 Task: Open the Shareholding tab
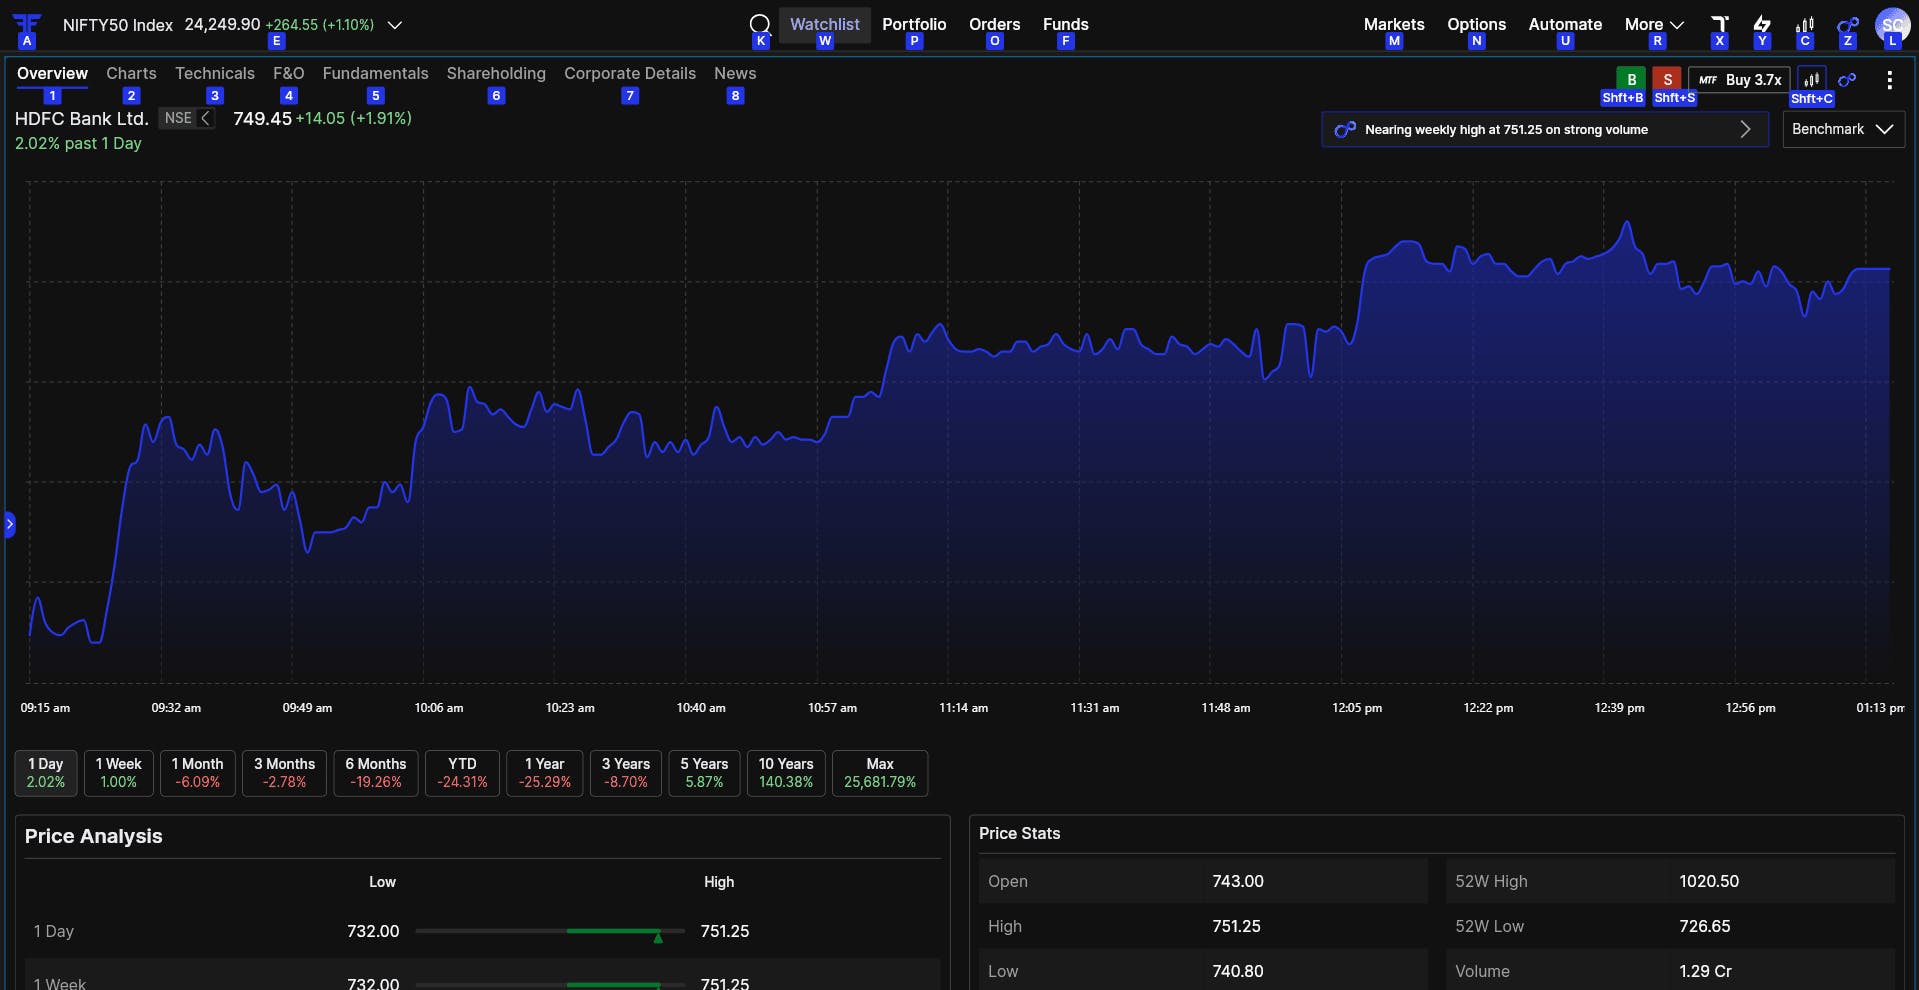click(x=496, y=73)
